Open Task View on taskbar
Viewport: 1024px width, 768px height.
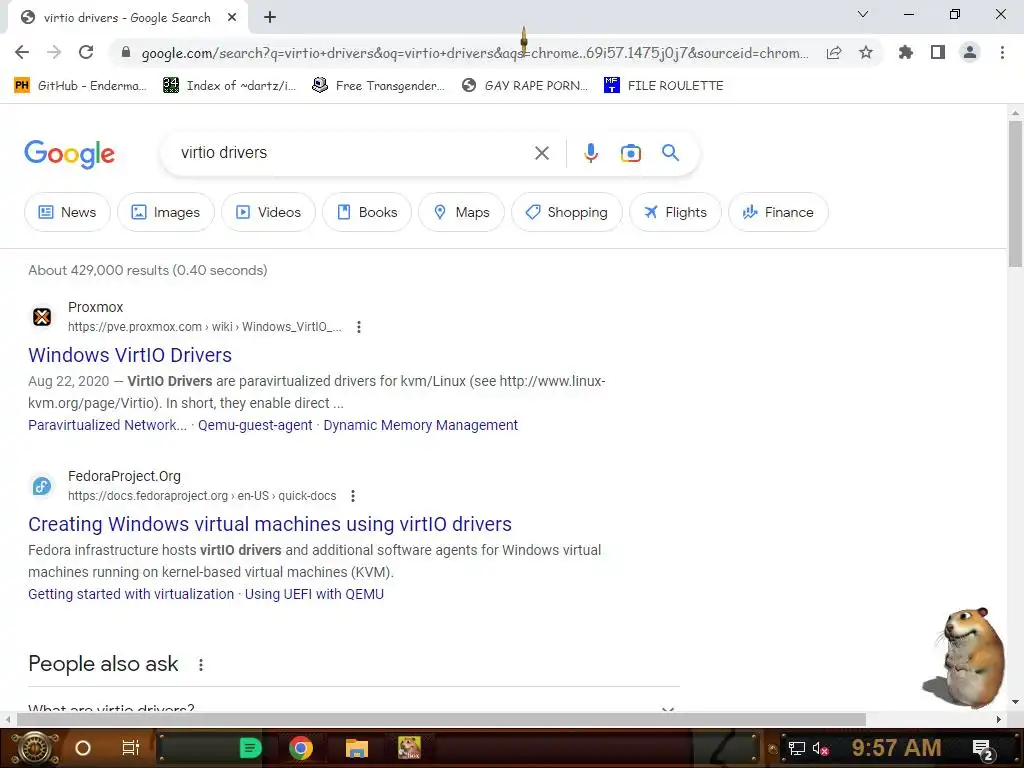[x=131, y=748]
